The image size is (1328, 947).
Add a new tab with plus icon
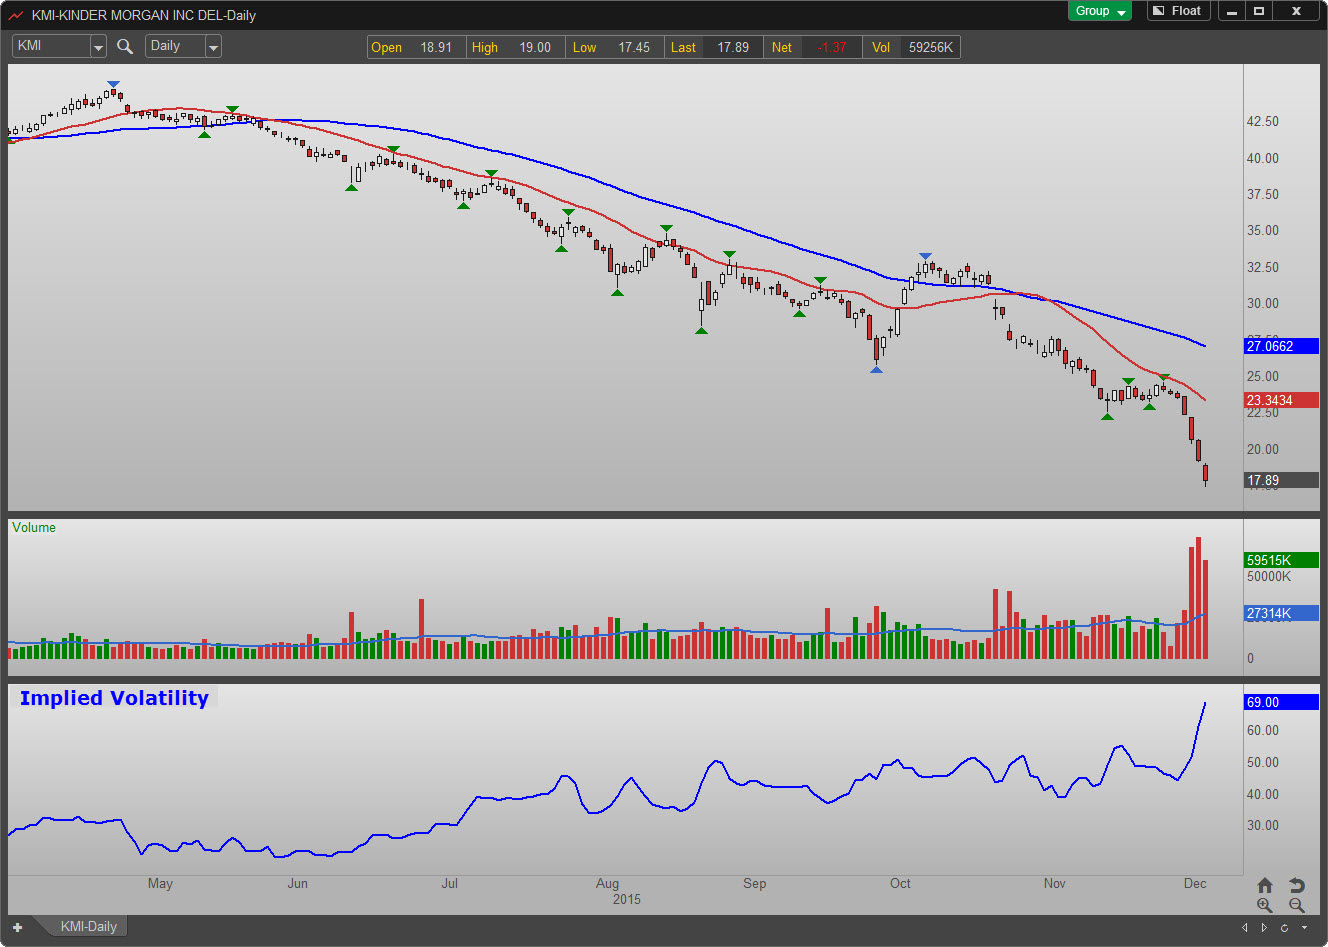click(17, 927)
